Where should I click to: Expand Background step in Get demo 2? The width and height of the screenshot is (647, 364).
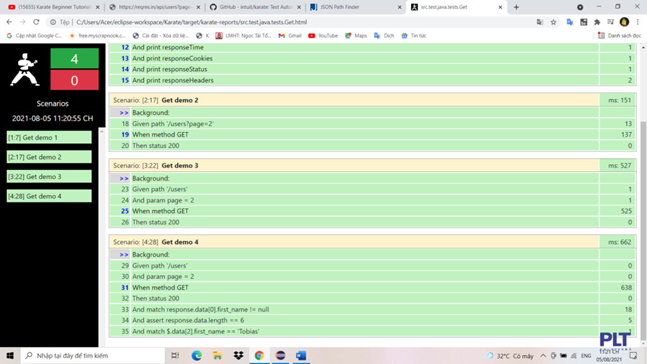point(124,113)
